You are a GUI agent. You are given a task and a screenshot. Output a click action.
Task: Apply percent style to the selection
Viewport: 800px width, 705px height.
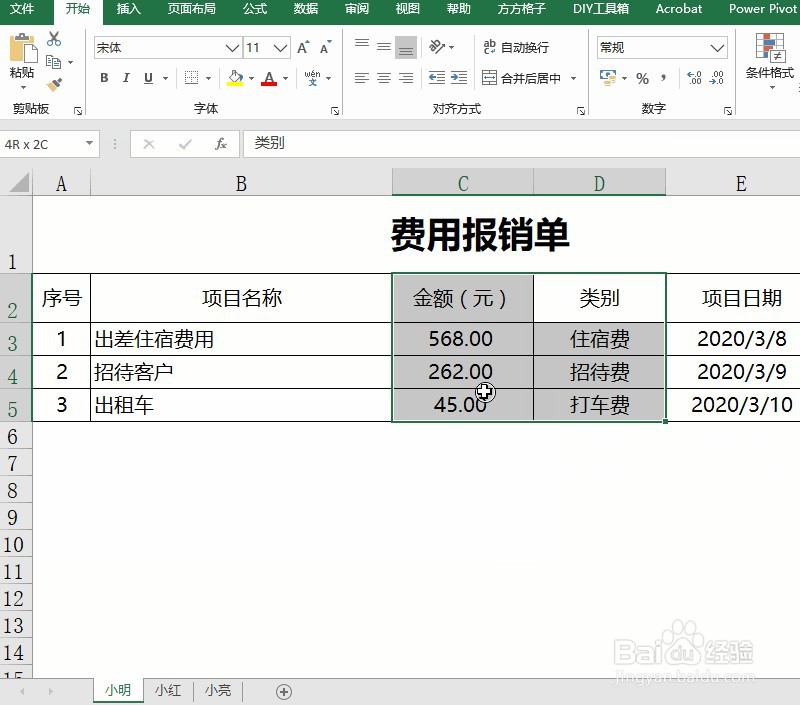tap(642, 77)
